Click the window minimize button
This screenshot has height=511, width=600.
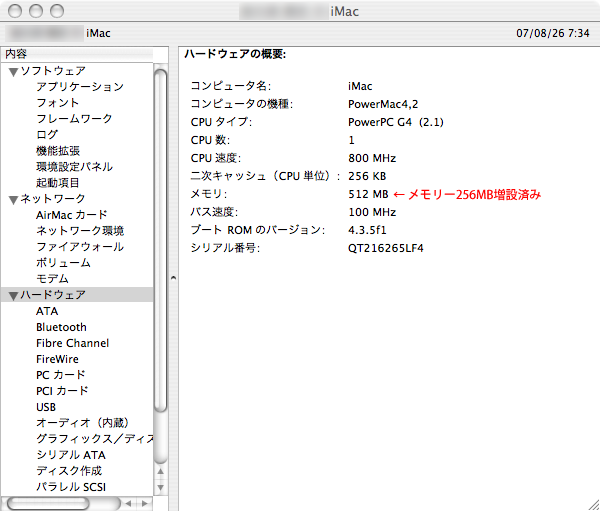coord(36,11)
